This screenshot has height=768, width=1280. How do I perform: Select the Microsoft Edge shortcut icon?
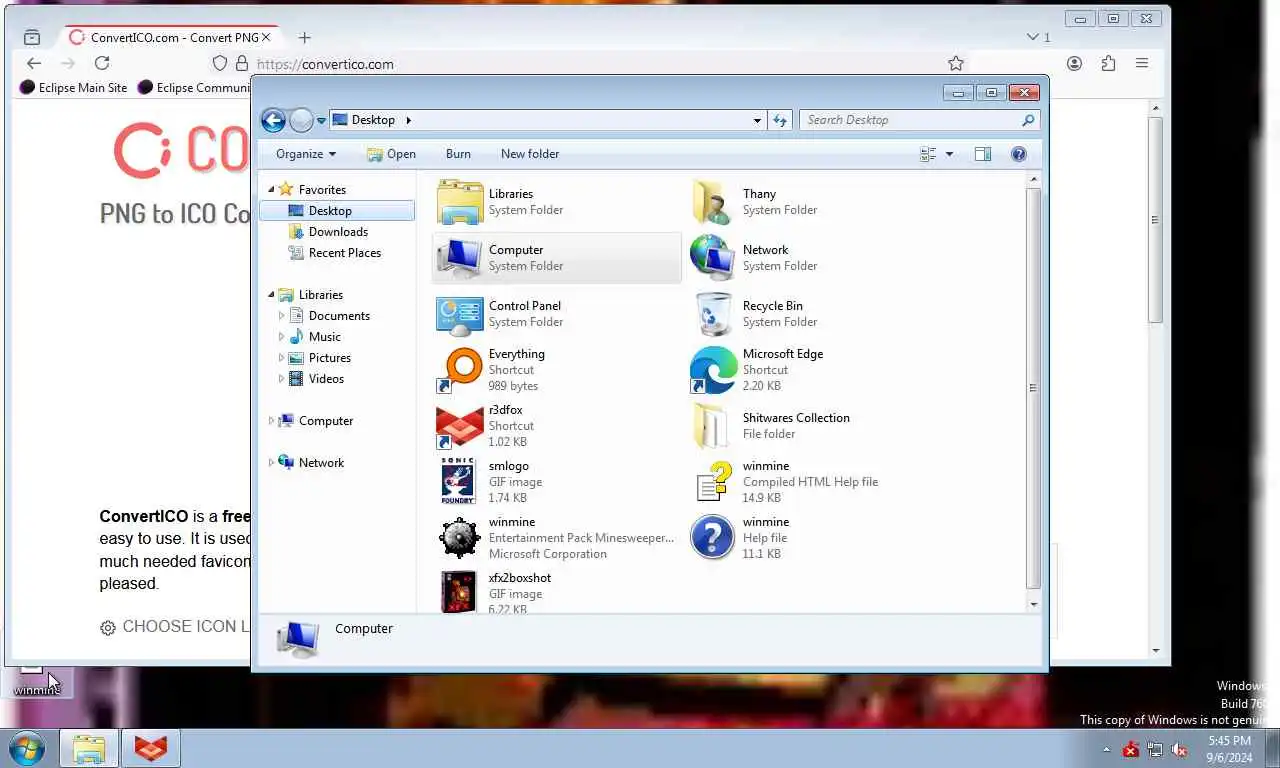712,370
